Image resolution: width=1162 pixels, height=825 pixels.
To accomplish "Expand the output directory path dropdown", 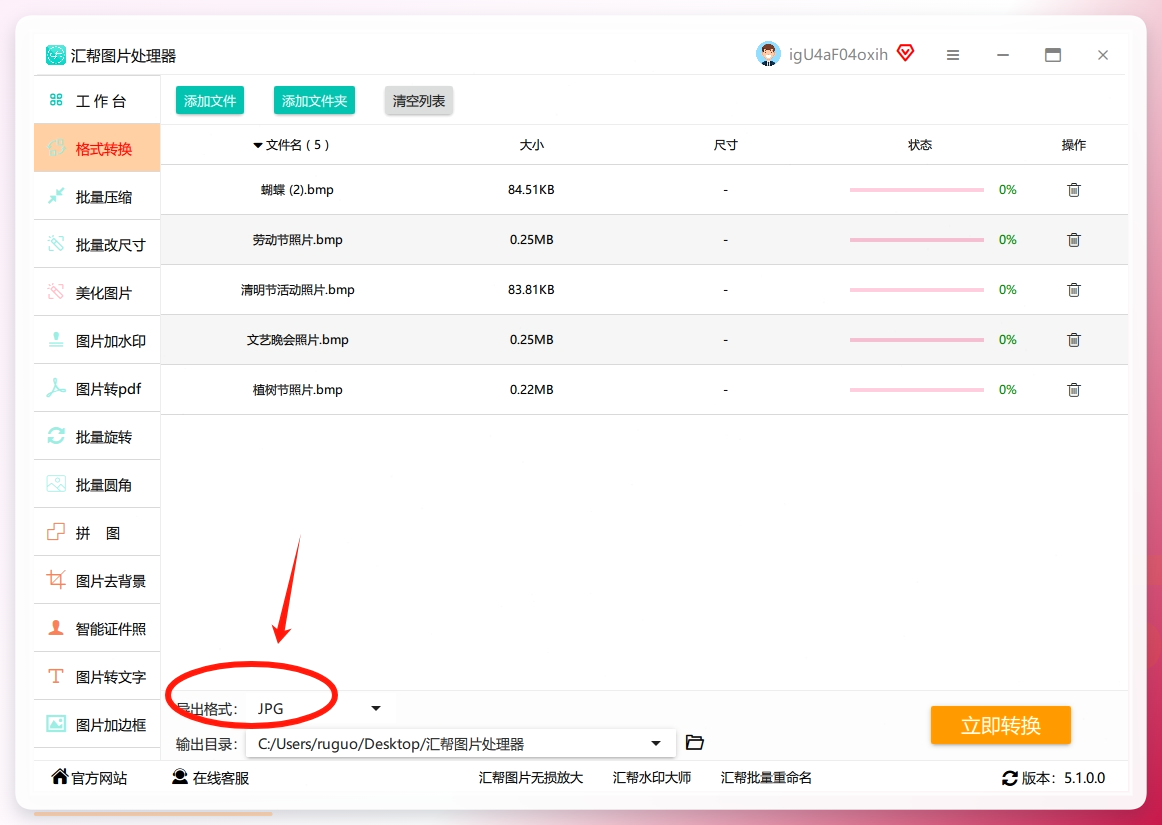I will click(x=656, y=743).
